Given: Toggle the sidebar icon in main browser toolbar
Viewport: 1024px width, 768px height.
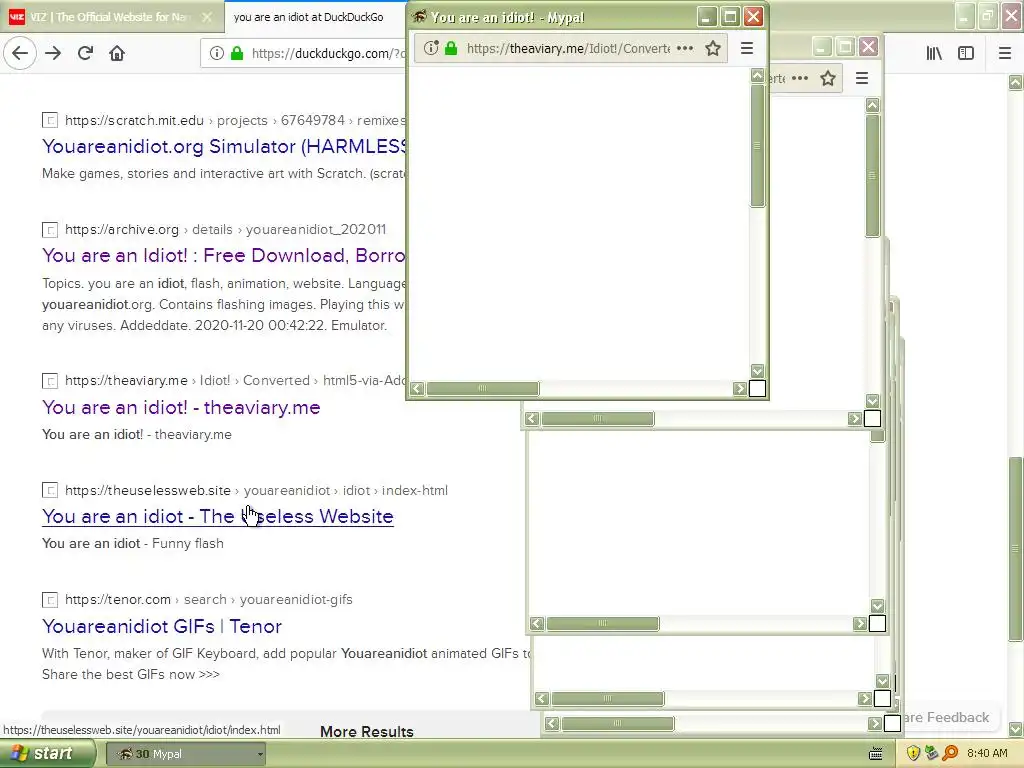Looking at the screenshot, I should (x=966, y=53).
